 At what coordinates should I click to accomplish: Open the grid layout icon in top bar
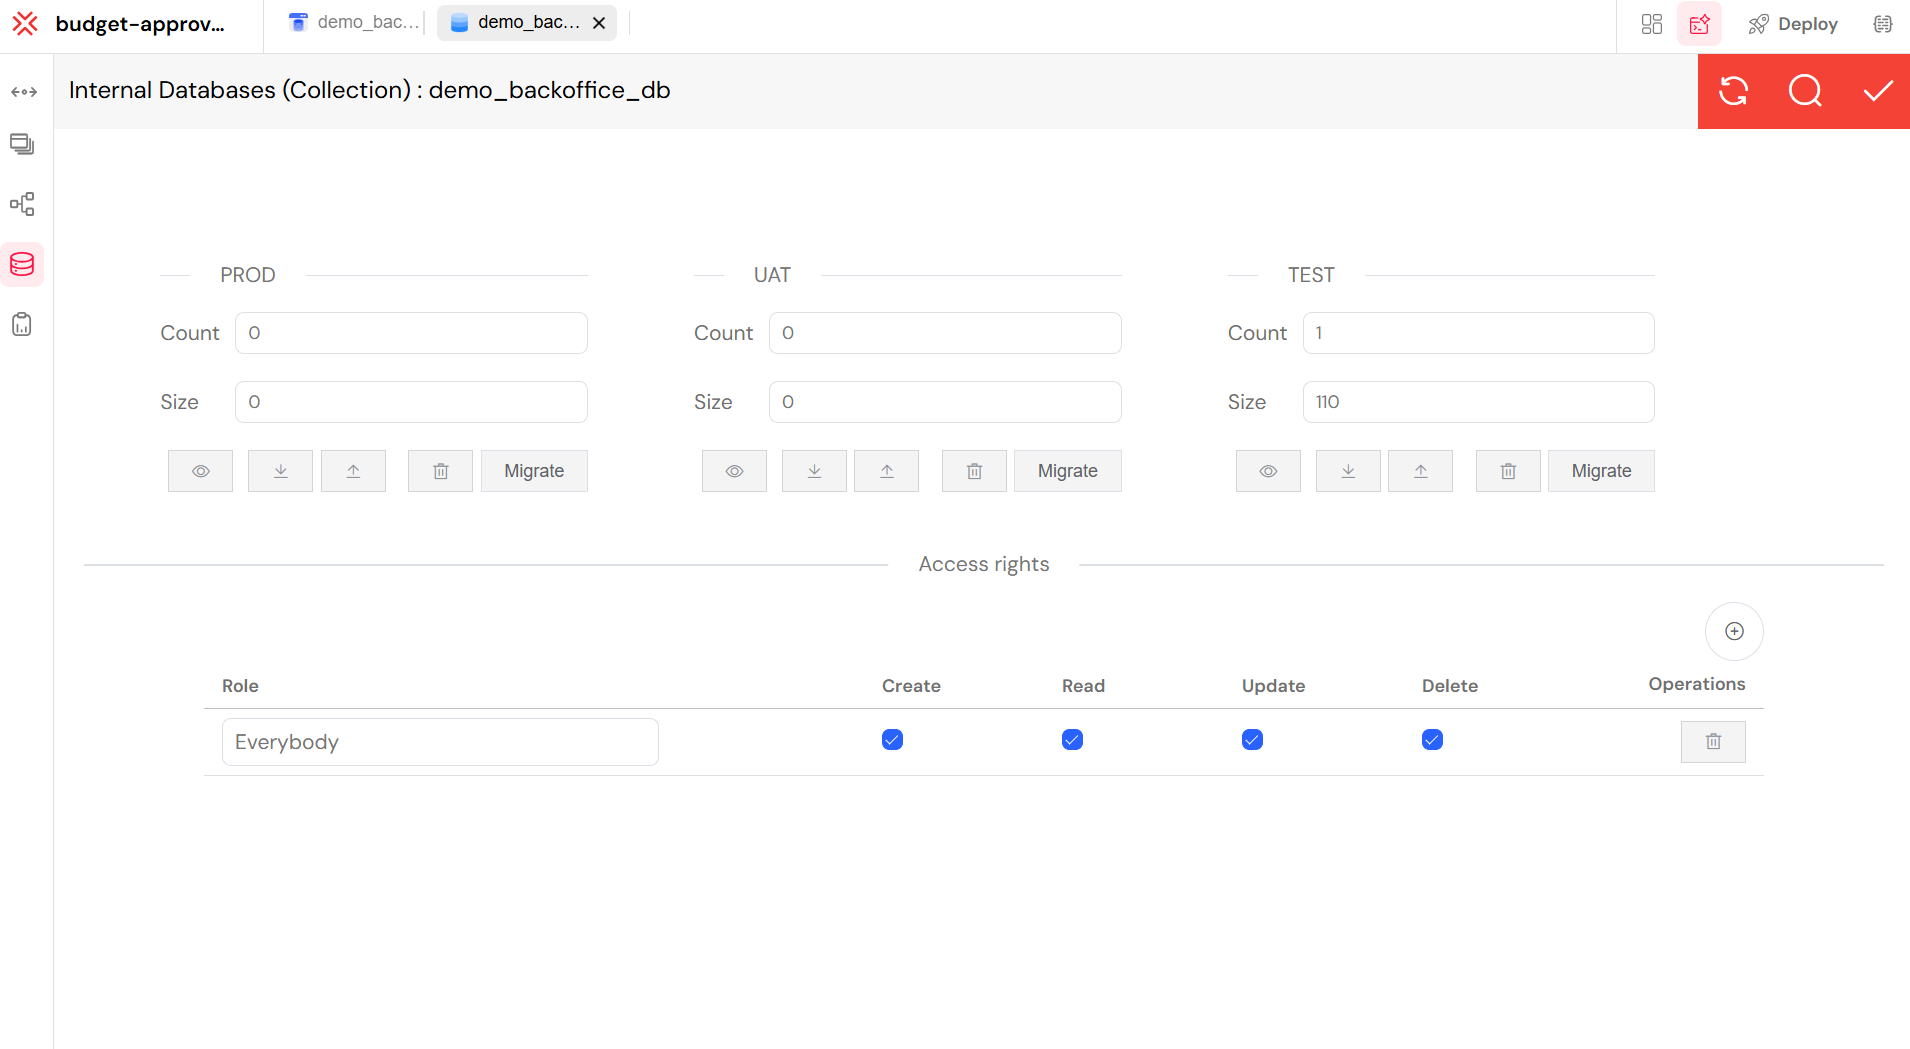tap(1652, 24)
